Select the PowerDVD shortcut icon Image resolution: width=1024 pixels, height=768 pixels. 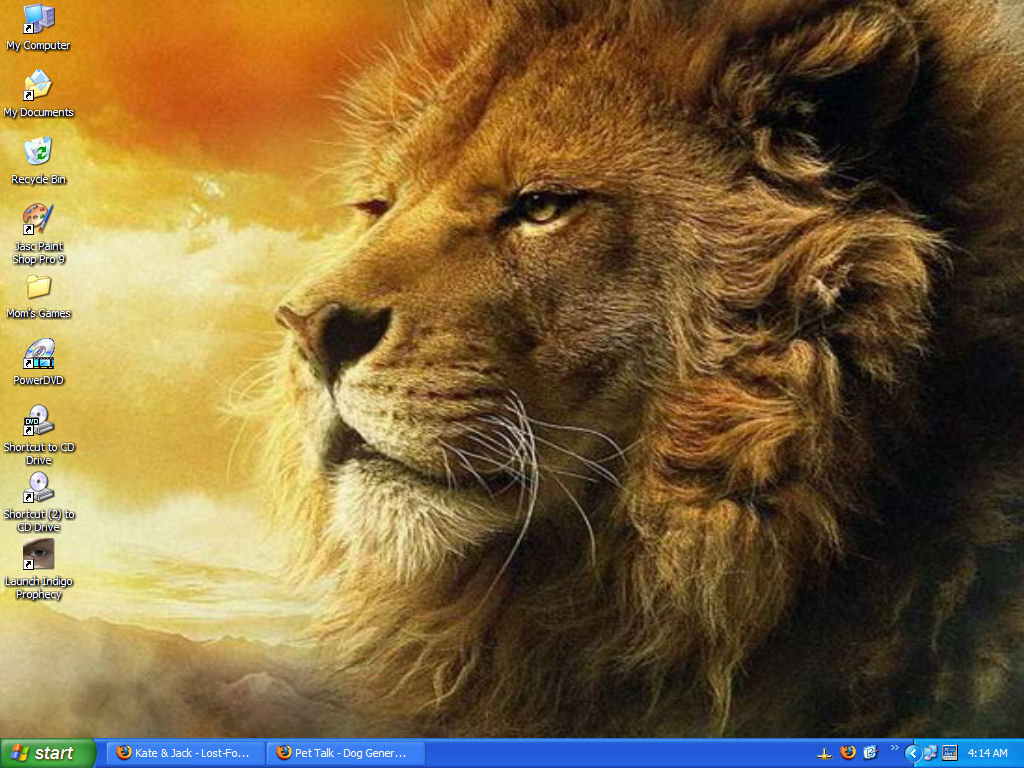[39, 362]
